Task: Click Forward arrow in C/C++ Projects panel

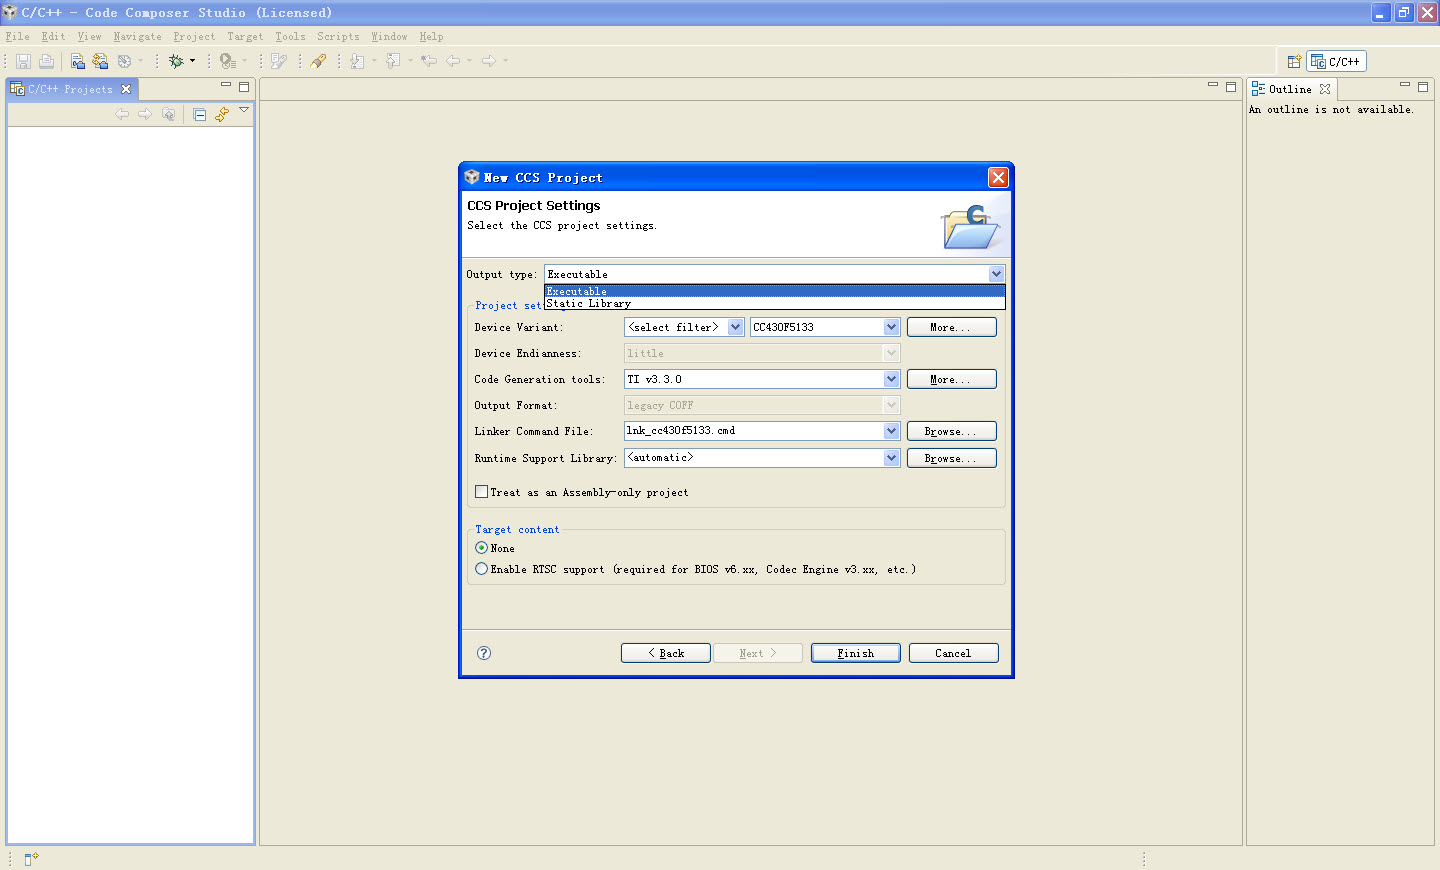Action: (145, 114)
